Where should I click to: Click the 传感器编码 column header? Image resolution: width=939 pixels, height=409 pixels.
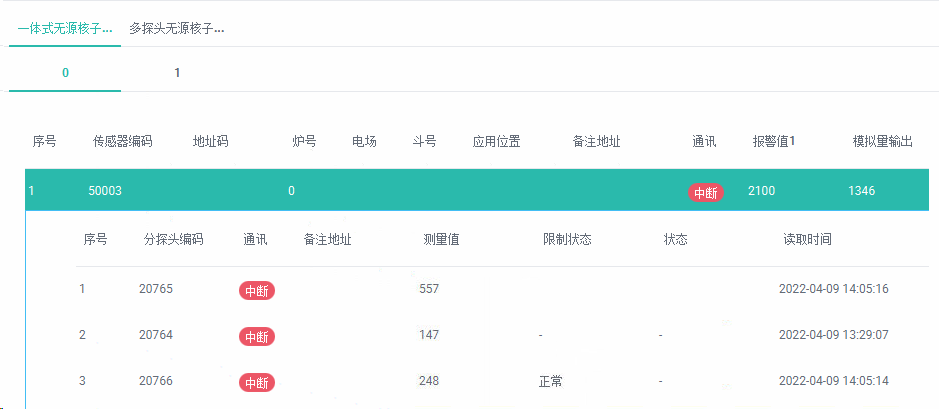(x=123, y=142)
